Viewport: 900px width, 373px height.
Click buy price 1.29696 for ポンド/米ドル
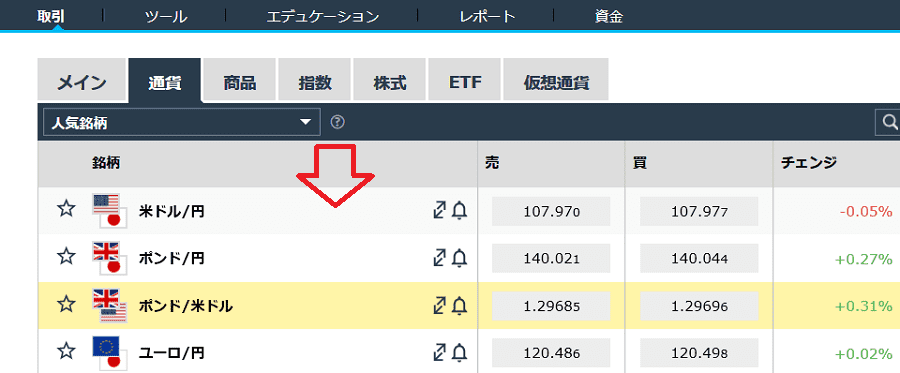(x=699, y=306)
